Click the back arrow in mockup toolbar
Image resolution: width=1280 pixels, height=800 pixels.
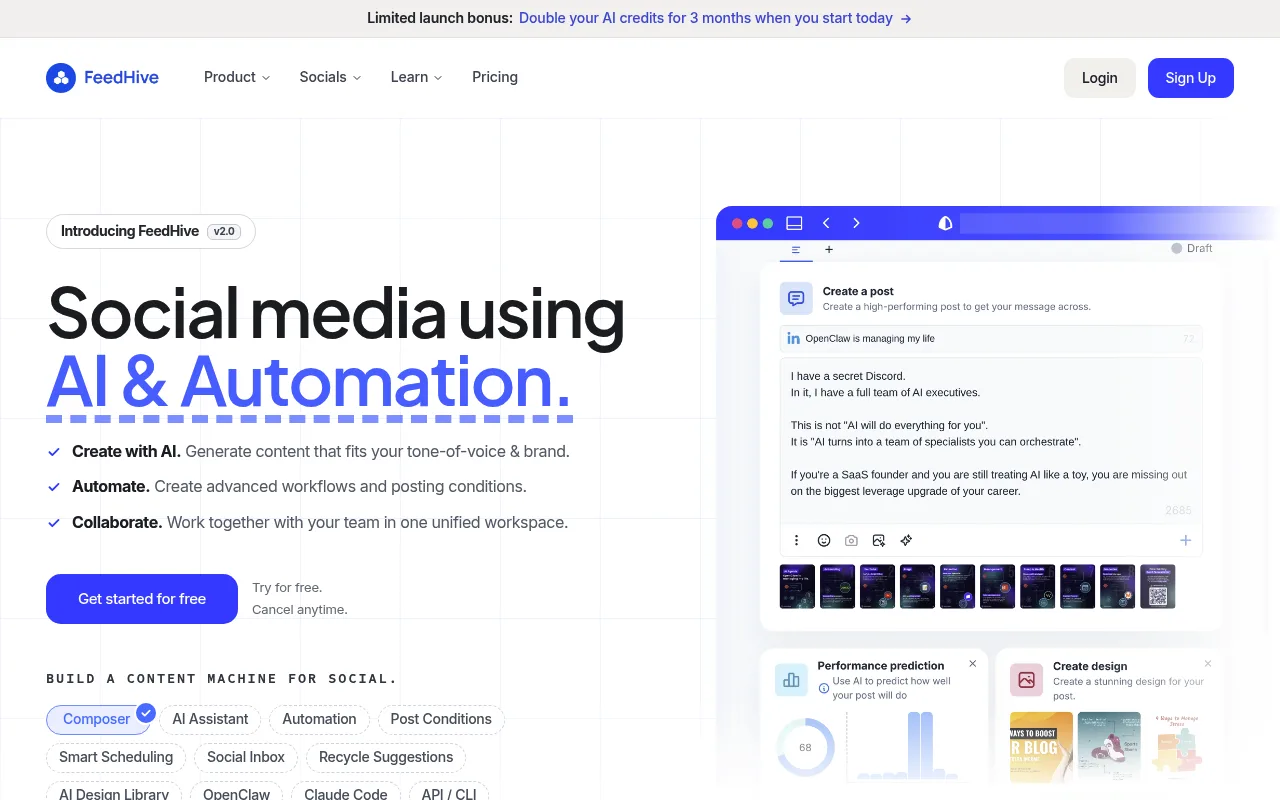pyautogui.click(x=826, y=223)
